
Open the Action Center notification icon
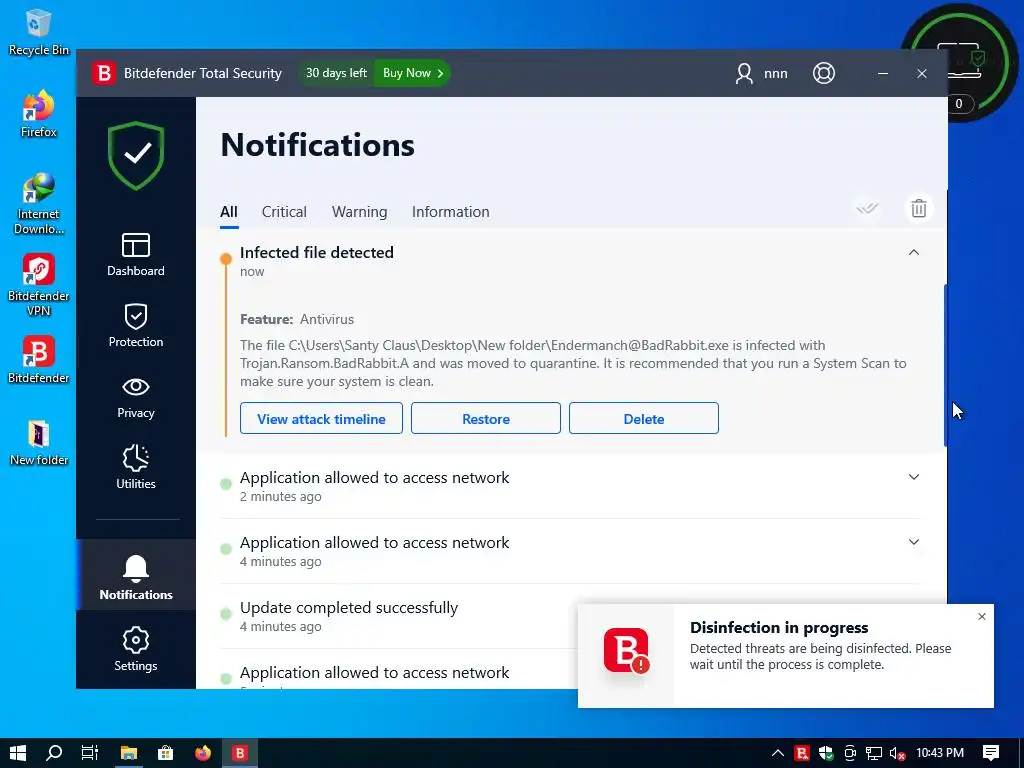click(x=991, y=753)
